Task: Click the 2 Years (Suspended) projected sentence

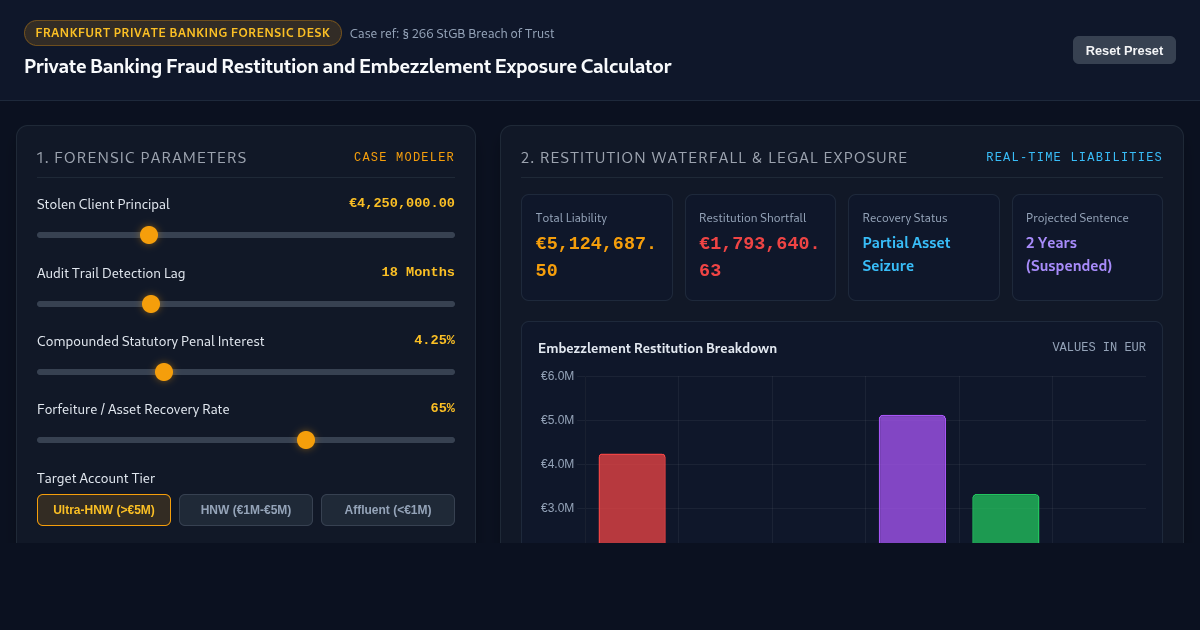Action: click(1069, 254)
